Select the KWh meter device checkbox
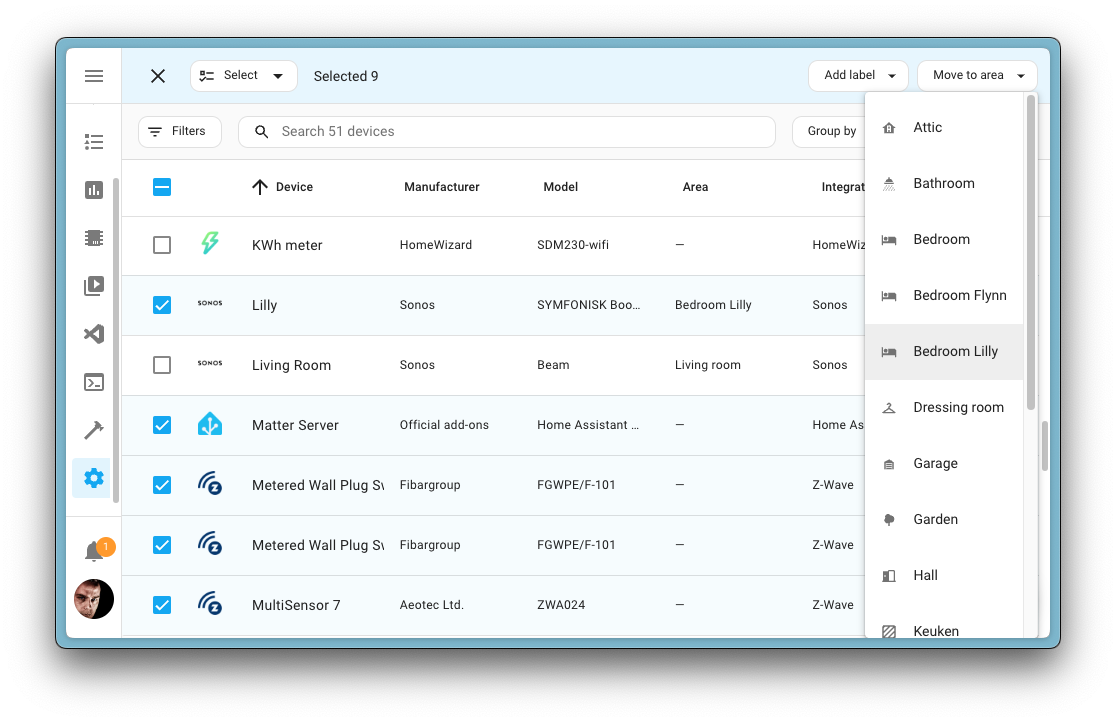 pos(162,245)
